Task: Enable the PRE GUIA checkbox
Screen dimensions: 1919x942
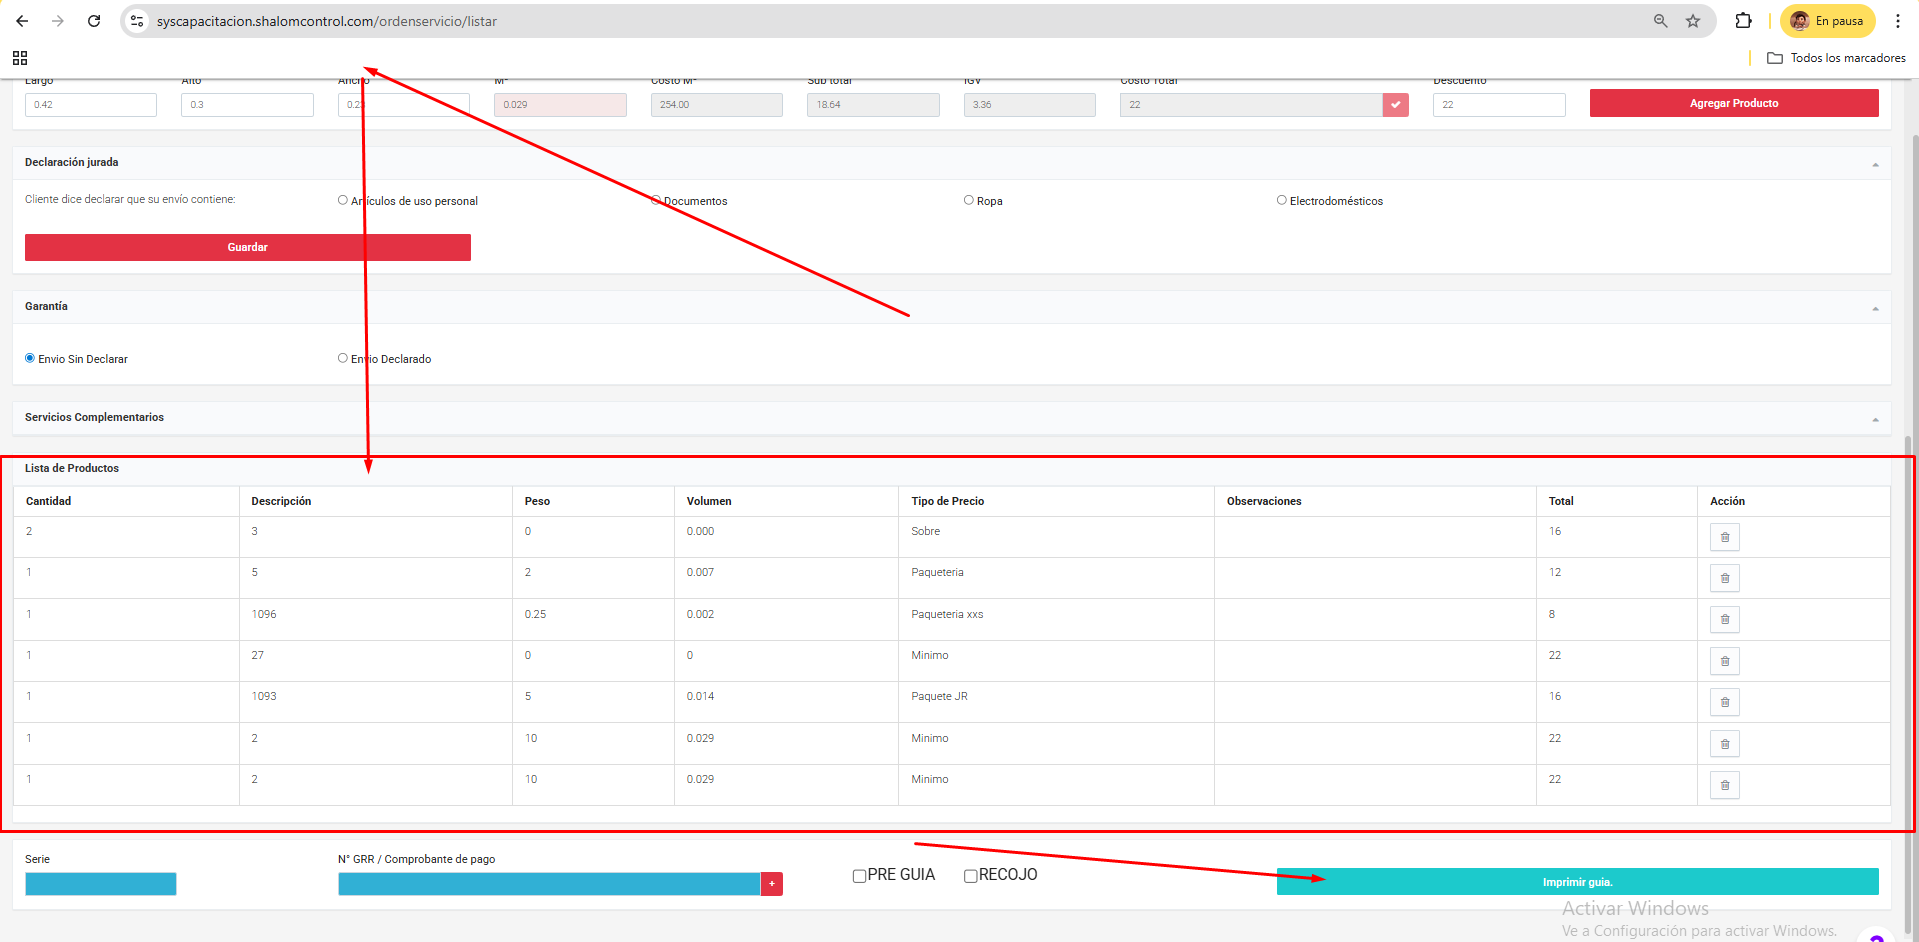Action: tap(859, 876)
